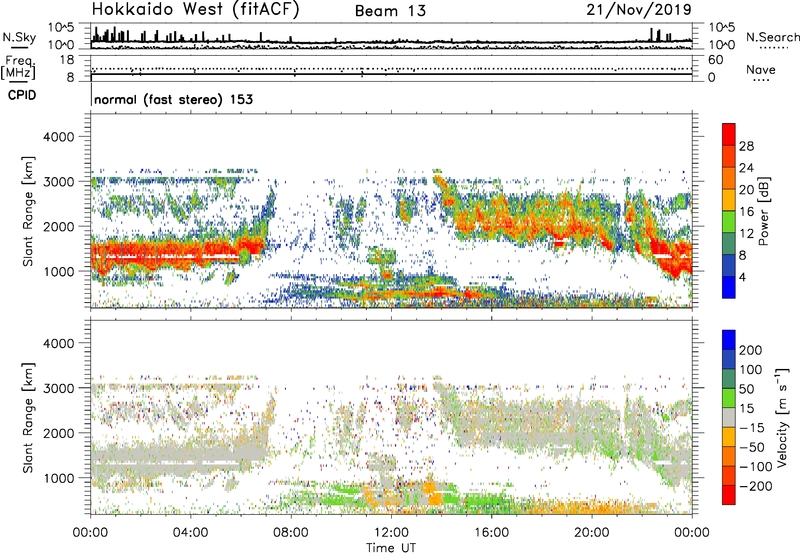Click the blue bottom of power colorbar
The image size is (800, 554).
[729, 287]
